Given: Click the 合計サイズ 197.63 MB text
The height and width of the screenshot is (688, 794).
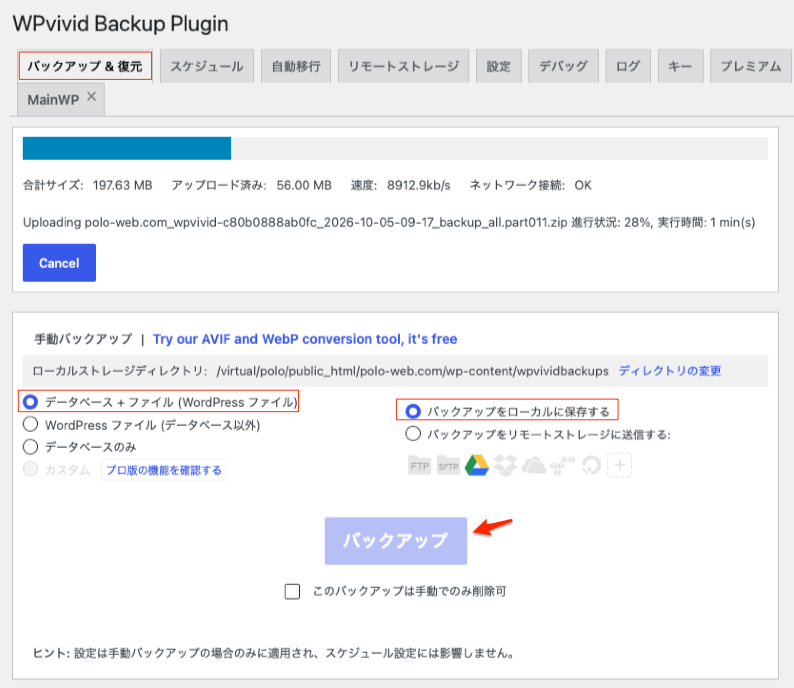Looking at the screenshot, I should click(x=88, y=185).
